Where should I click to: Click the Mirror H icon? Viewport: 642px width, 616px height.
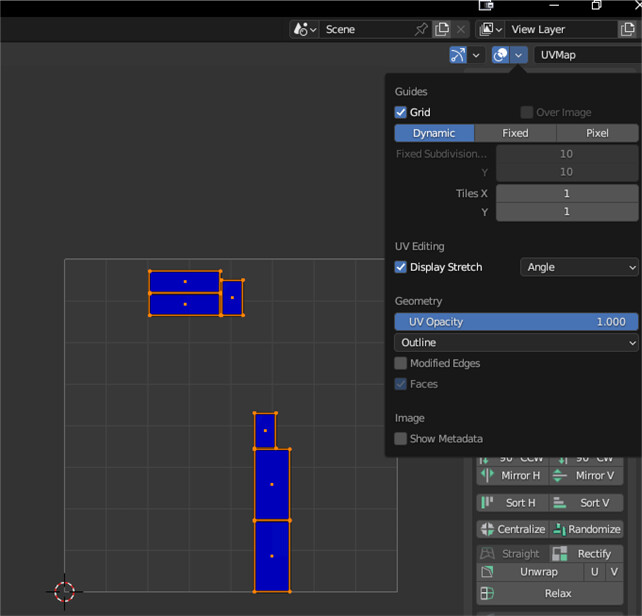point(487,475)
